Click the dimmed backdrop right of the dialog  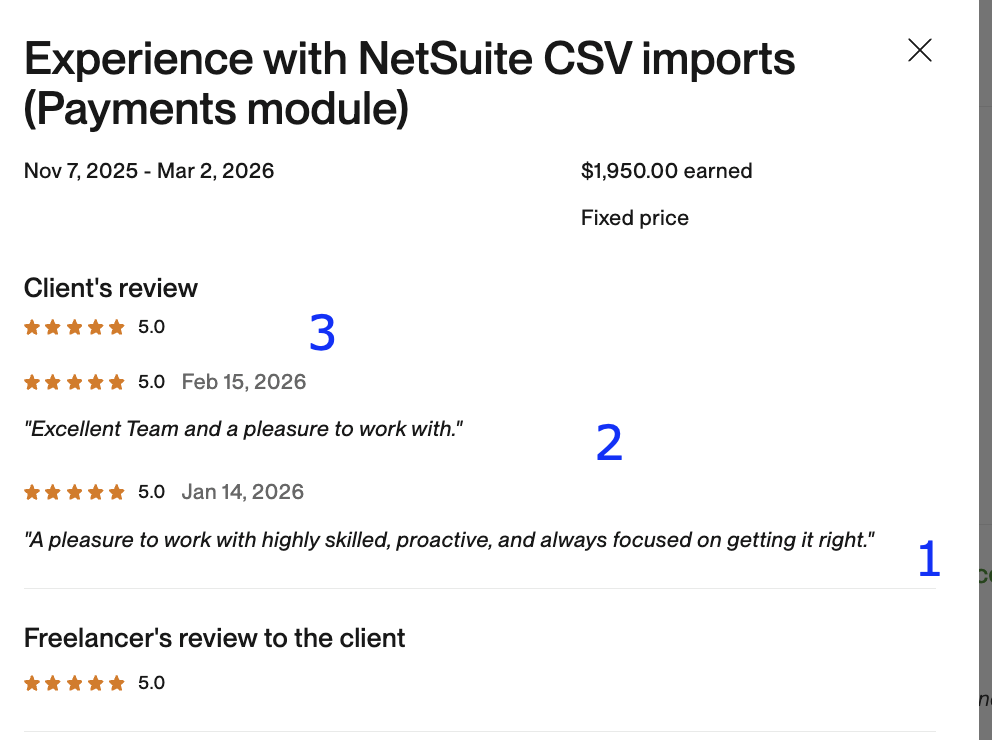tap(985, 300)
